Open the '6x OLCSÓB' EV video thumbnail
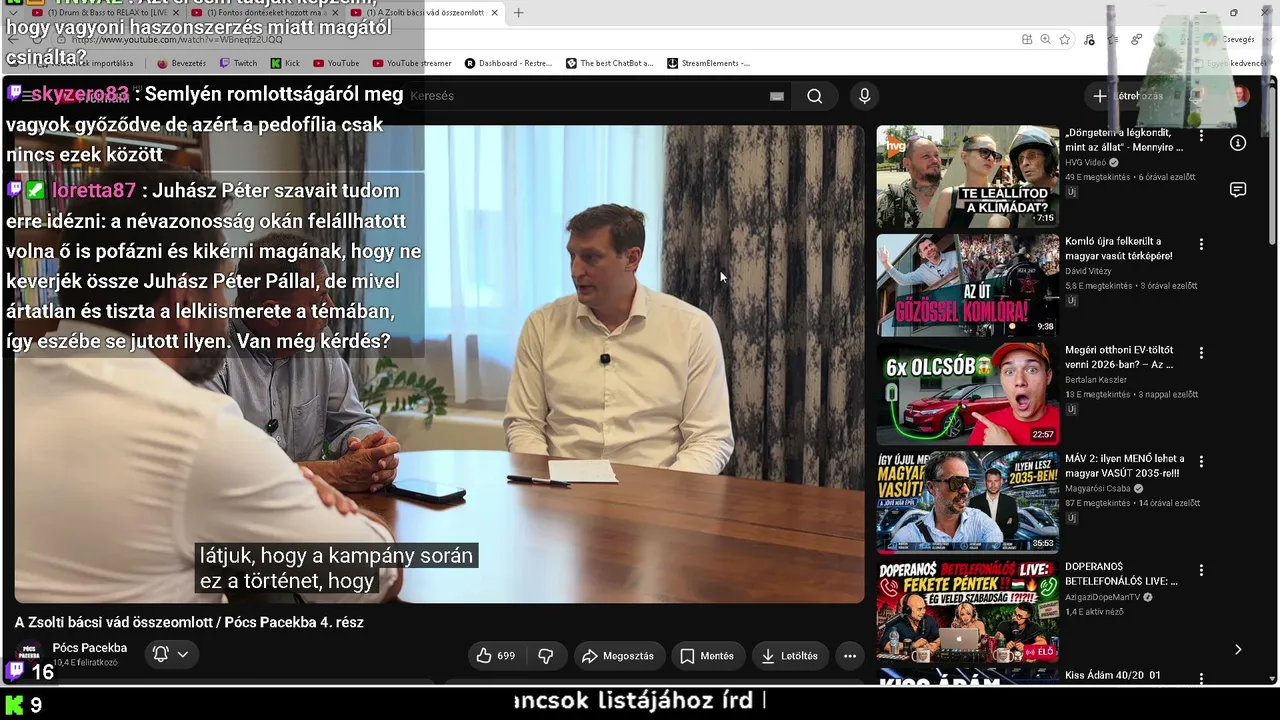The height and width of the screenshot is (720, 1280). (968, 395)
